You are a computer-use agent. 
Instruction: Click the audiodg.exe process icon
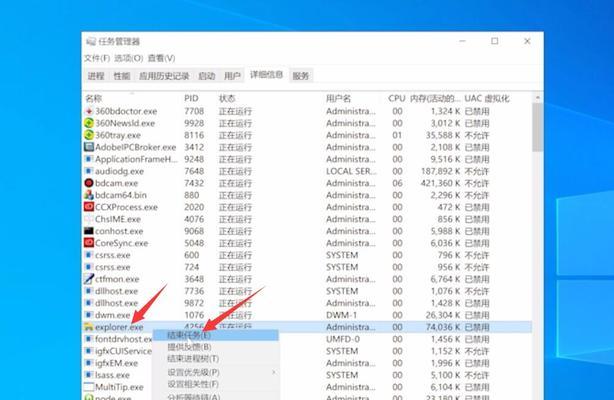tap(89, 171)
